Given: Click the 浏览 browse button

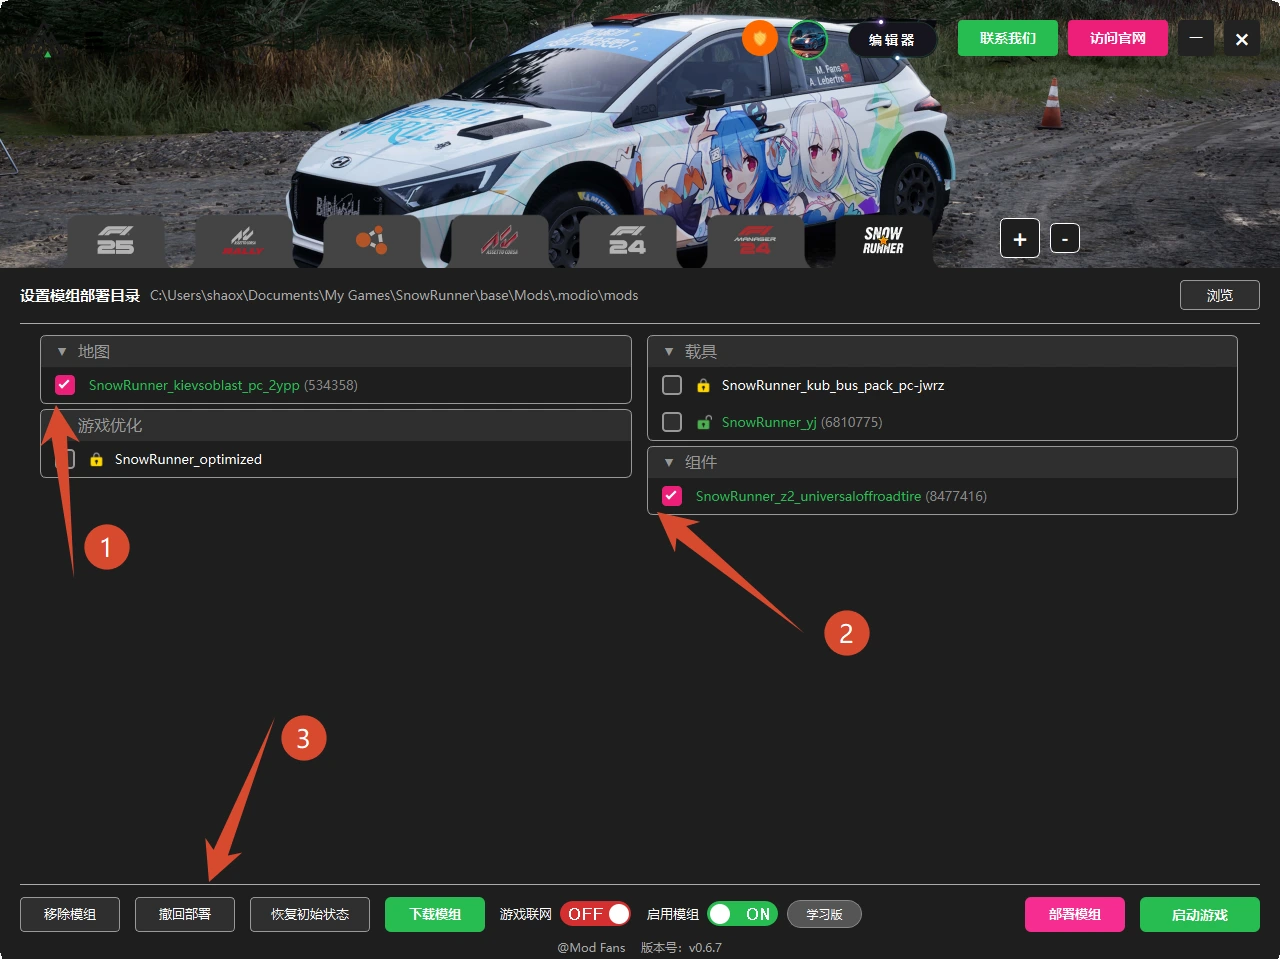Looking at the screenshot, I should point(1219,295).
